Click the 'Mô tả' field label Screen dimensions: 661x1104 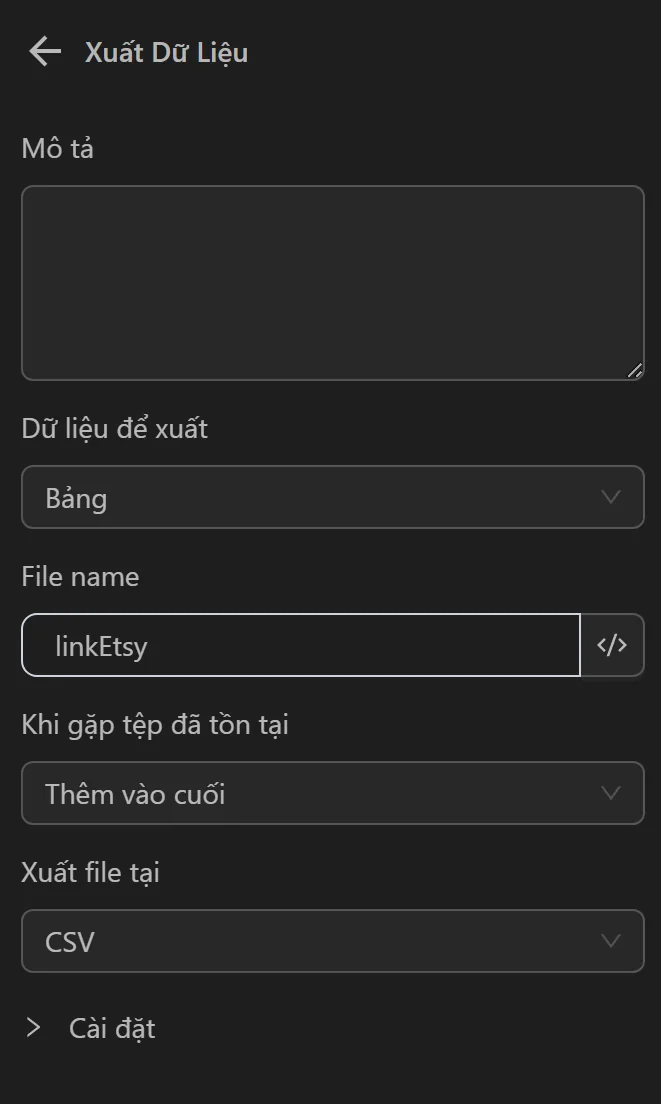tap(57, 149)
